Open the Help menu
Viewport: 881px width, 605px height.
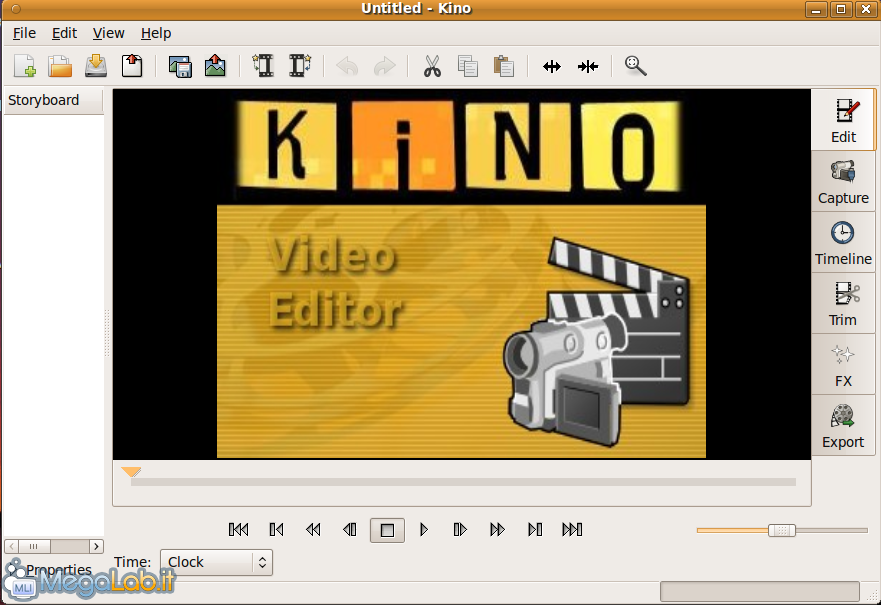tap(156, 33)
